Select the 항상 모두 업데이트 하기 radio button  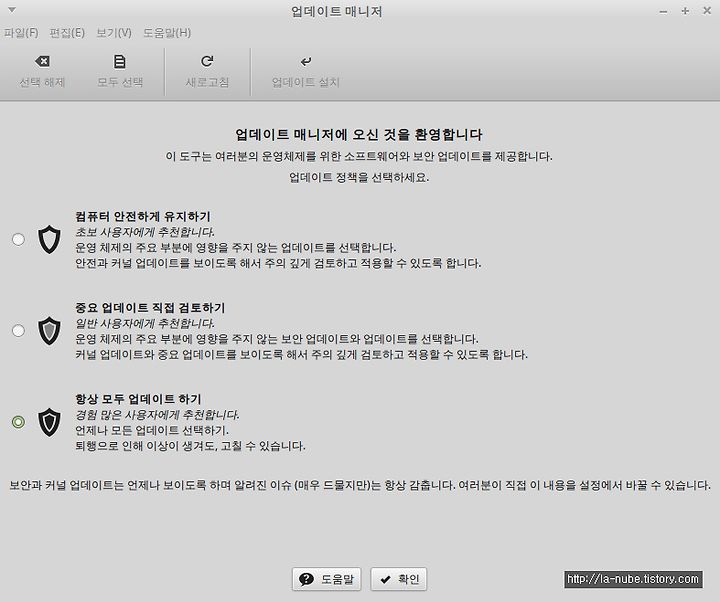[18, 422]
